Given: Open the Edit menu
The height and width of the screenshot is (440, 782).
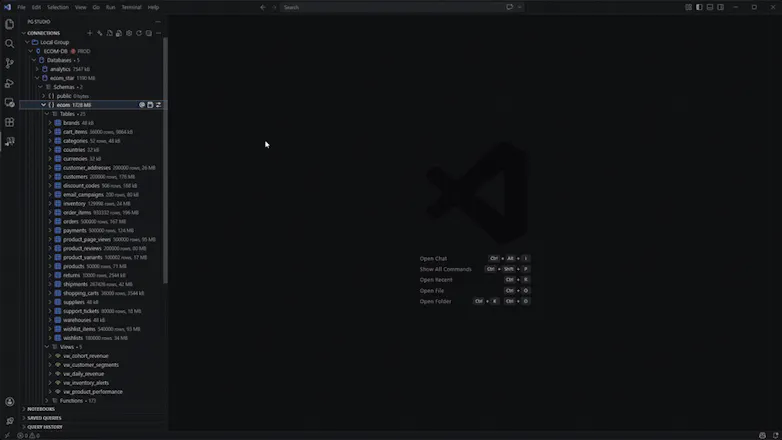Looking at the screenshot, I should tap(36, 7).
